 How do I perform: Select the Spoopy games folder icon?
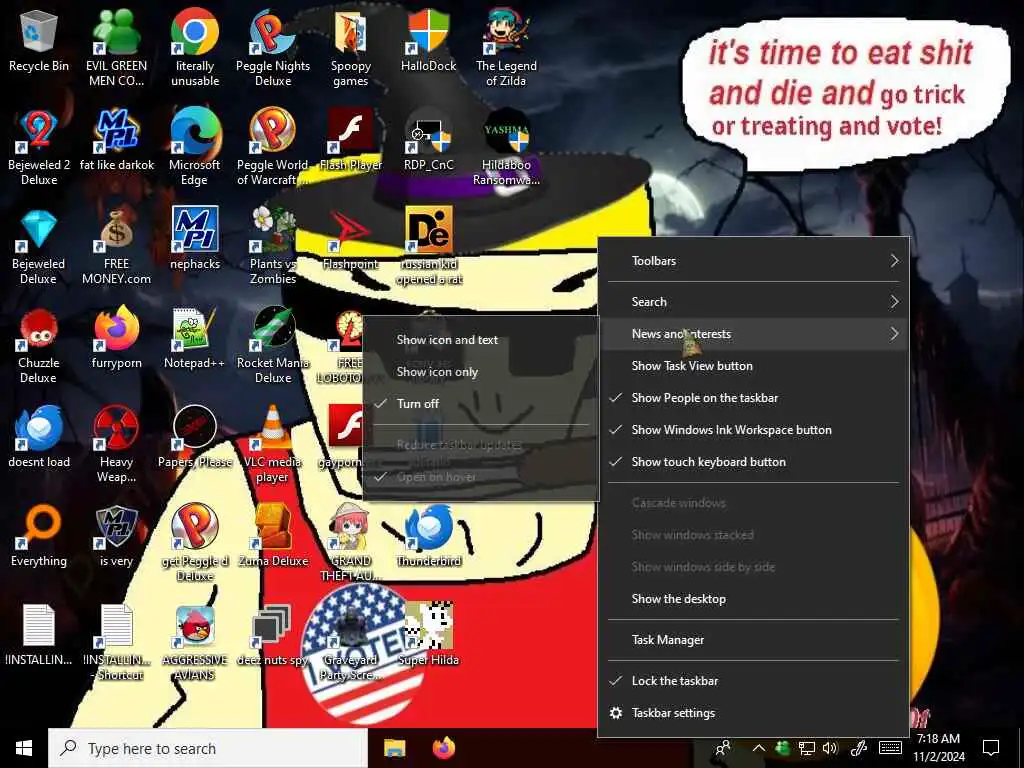[351, 48]
